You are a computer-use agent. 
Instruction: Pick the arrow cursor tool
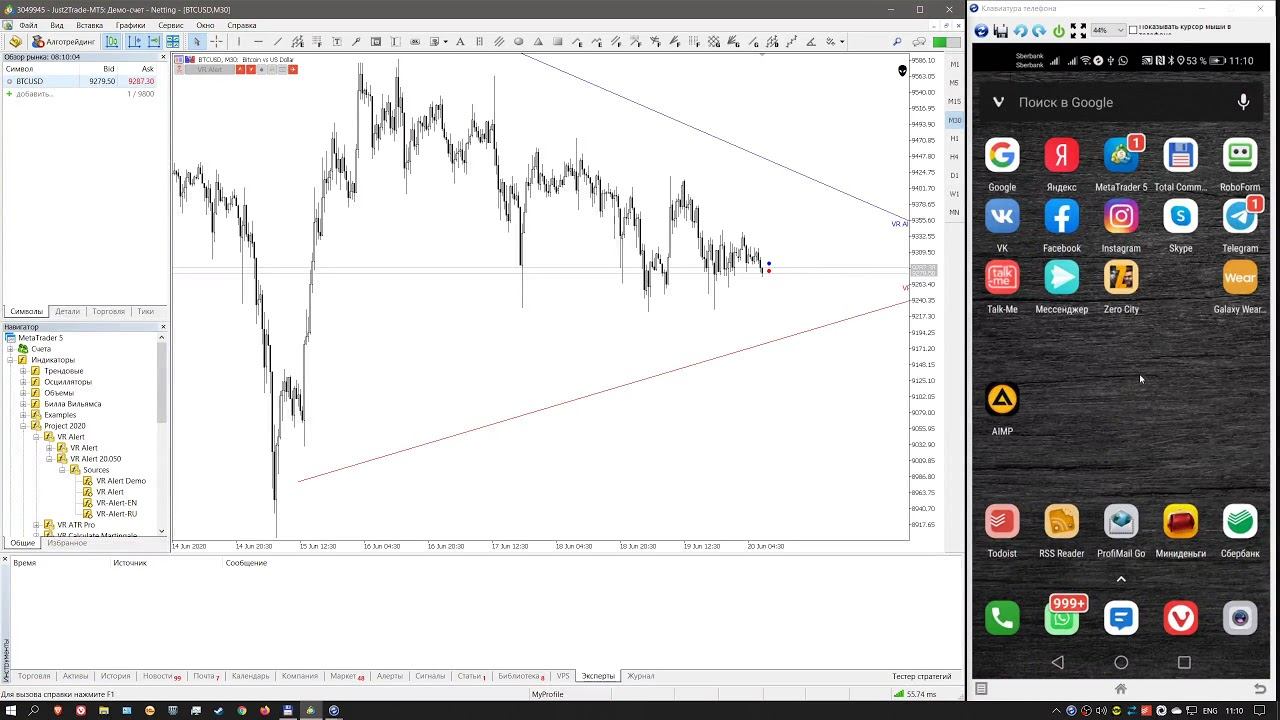[x=197, y=42]
